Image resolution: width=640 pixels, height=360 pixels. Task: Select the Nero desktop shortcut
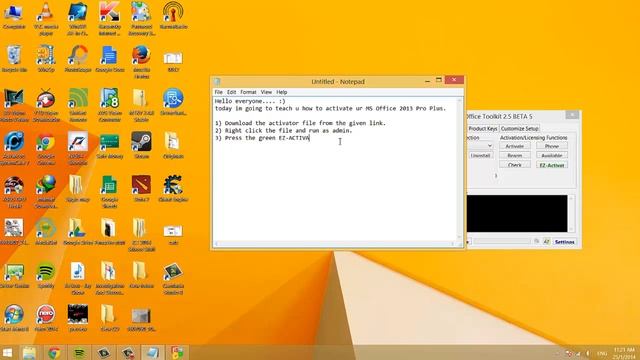(x=46, y=318)
